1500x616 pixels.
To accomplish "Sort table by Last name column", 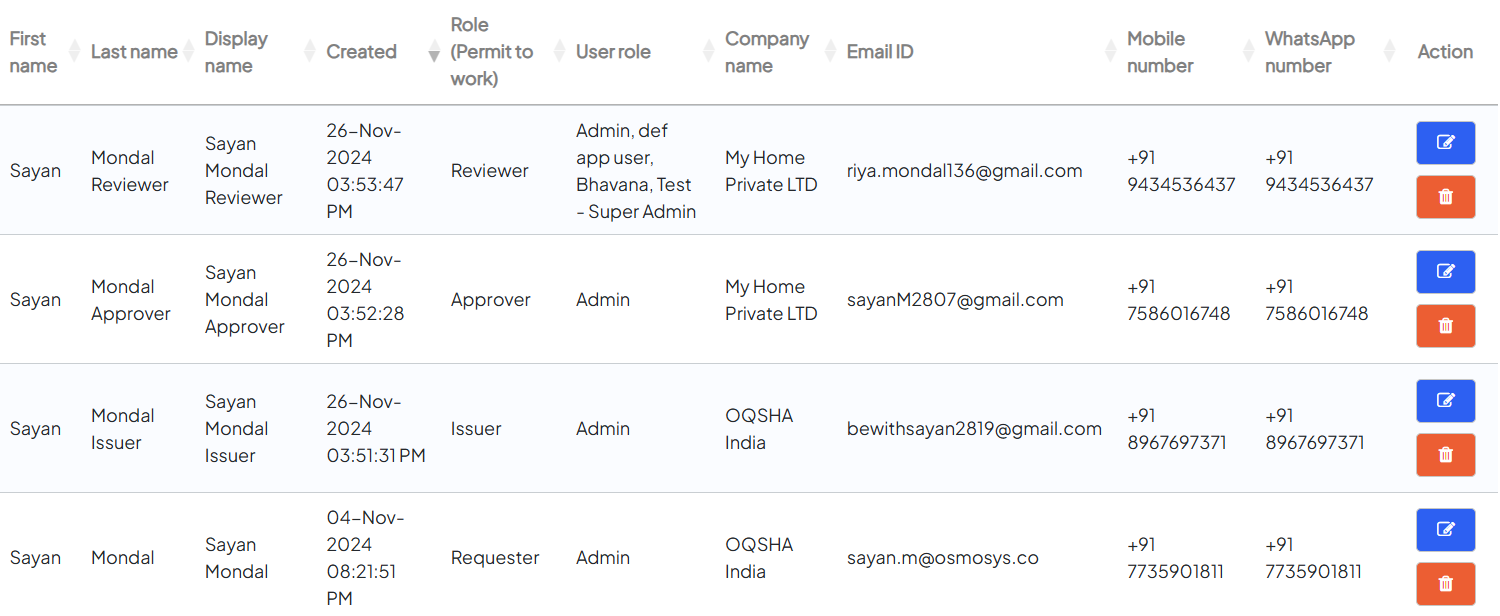I will coord(134,52).
